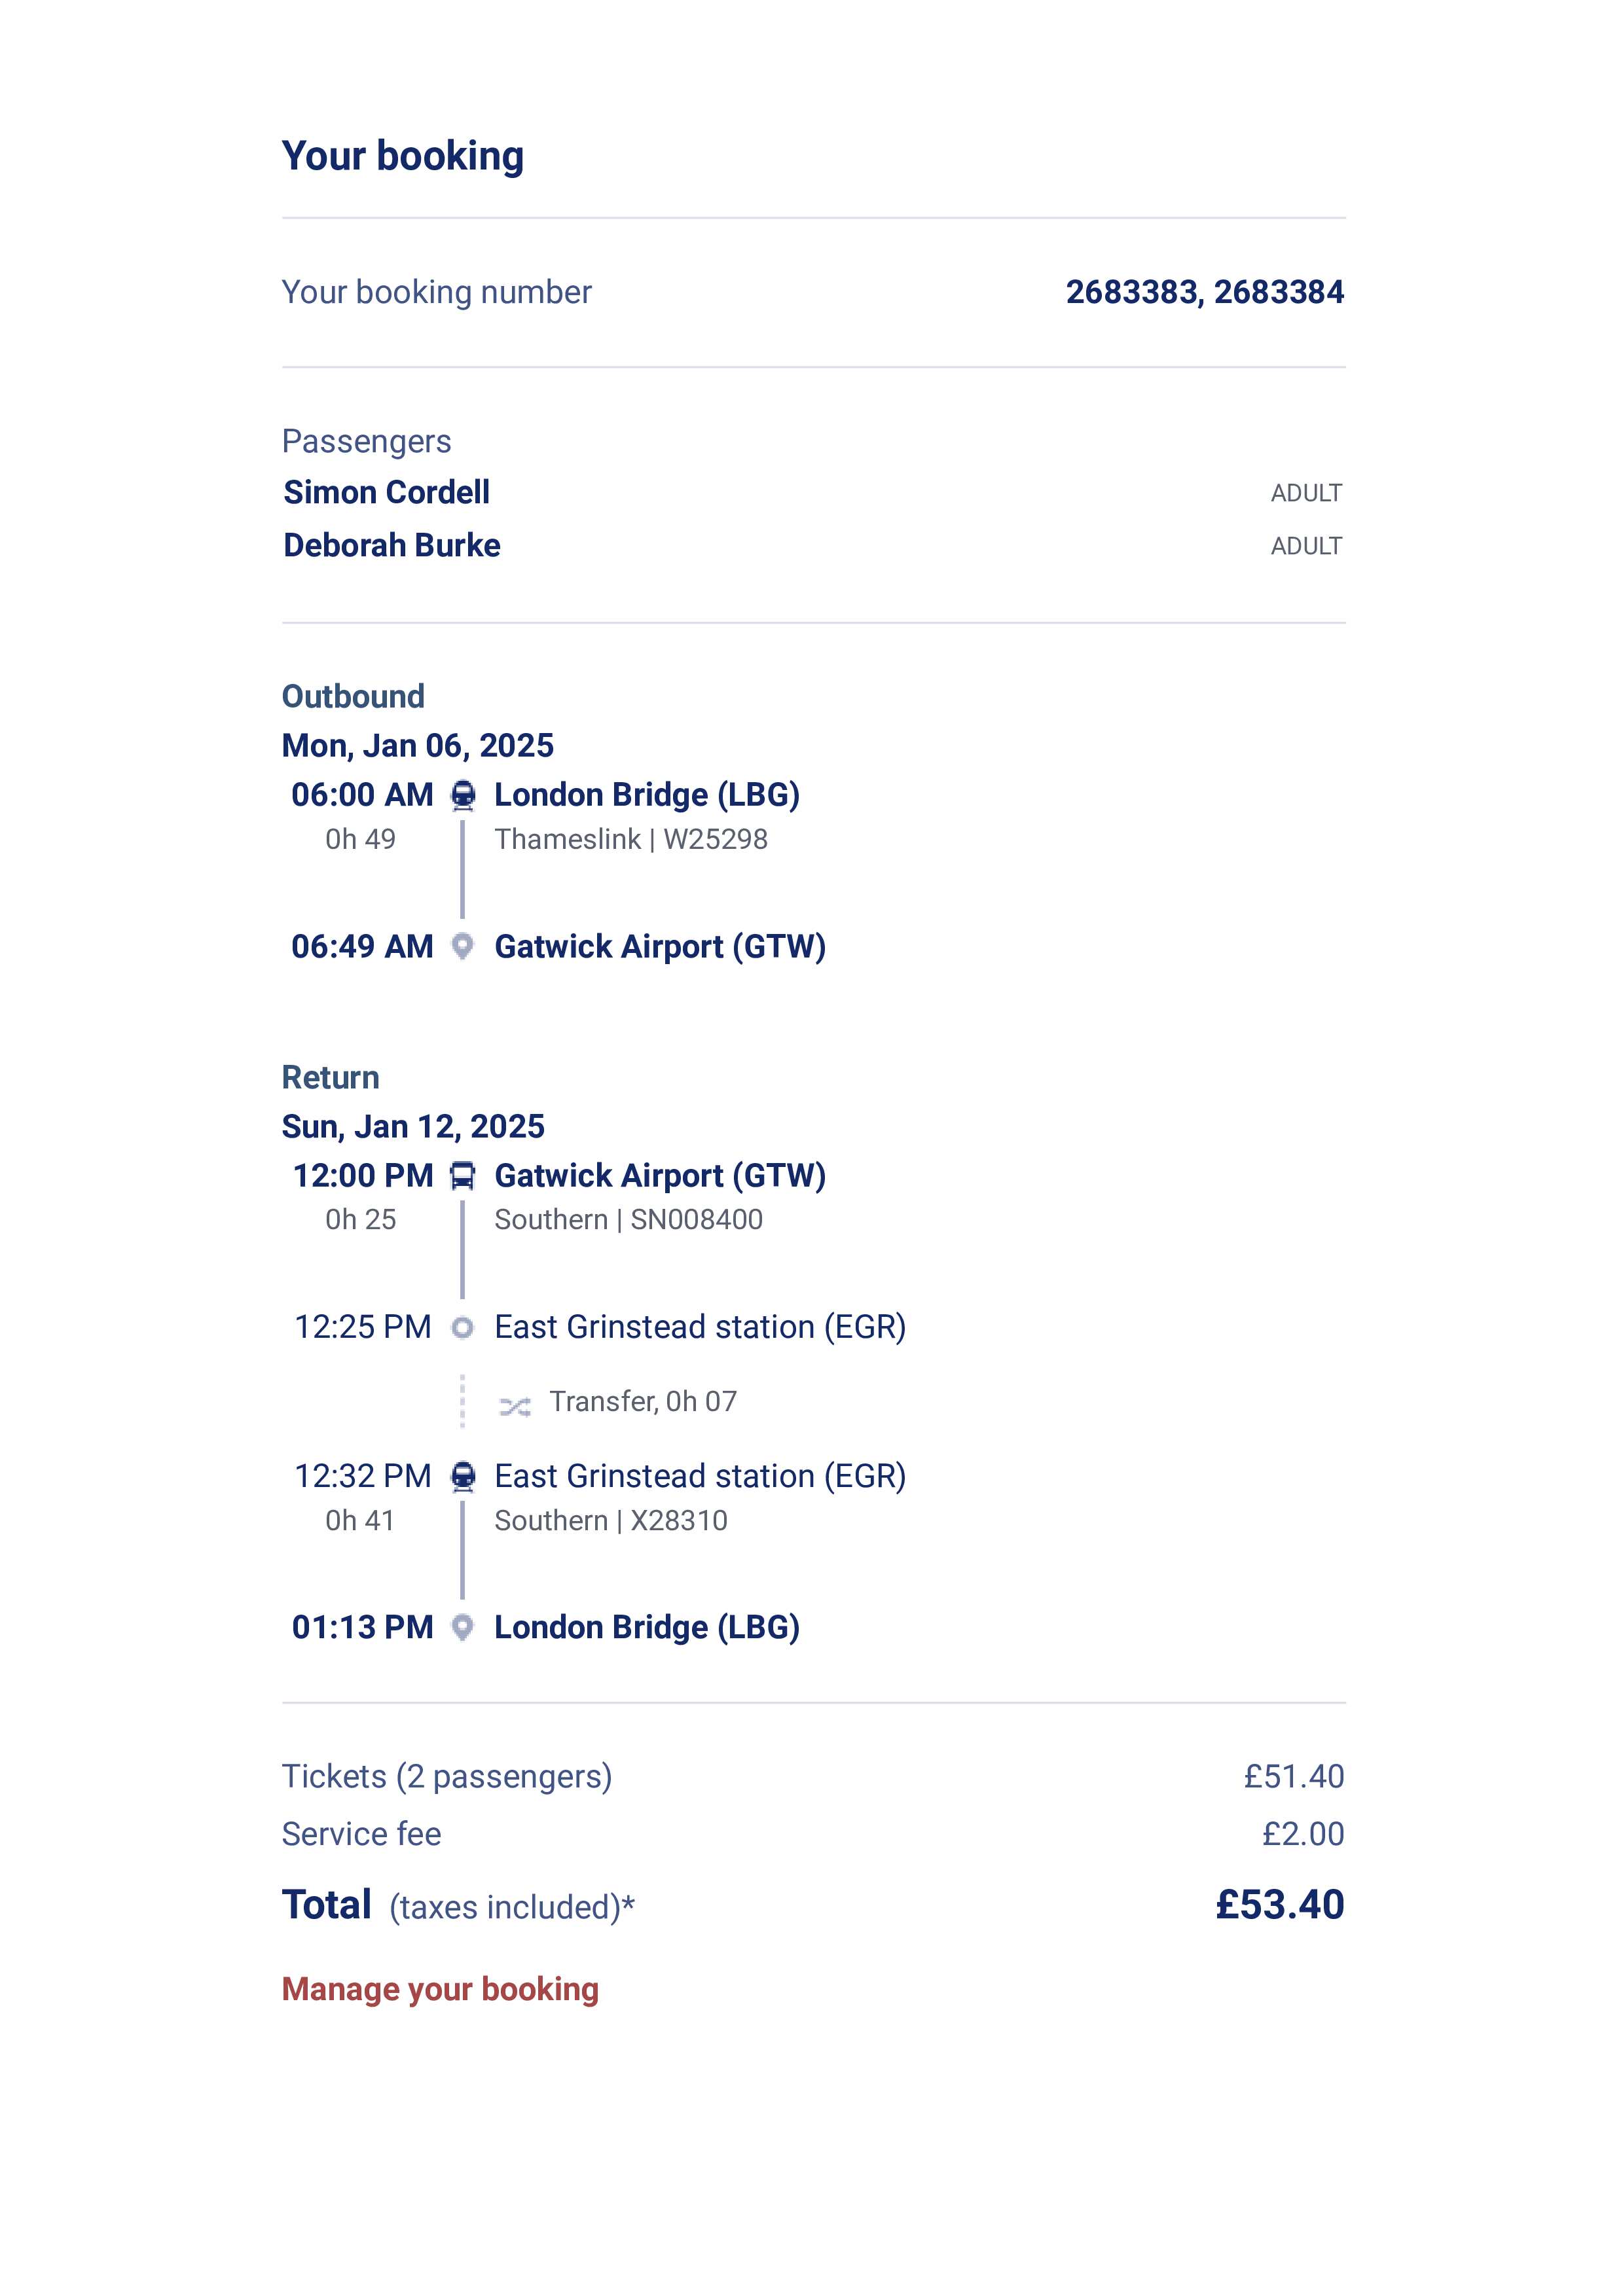Click the Service fee amount £2.00
Viewport: 1623px width, 2296px height.
tap(1302, 1833)
